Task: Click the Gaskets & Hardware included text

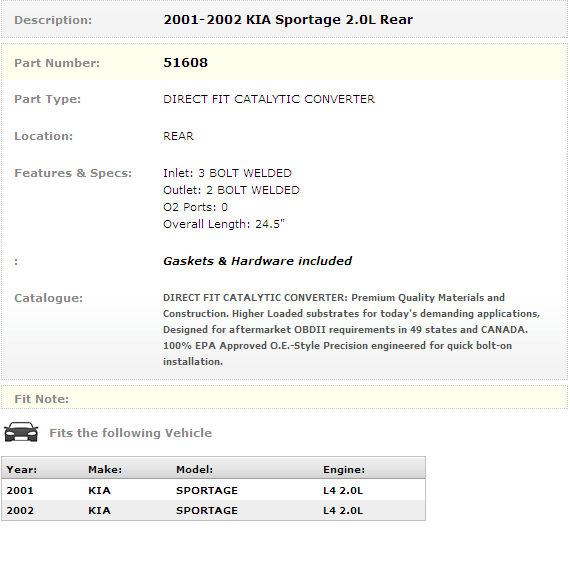Action: [257, 261]
